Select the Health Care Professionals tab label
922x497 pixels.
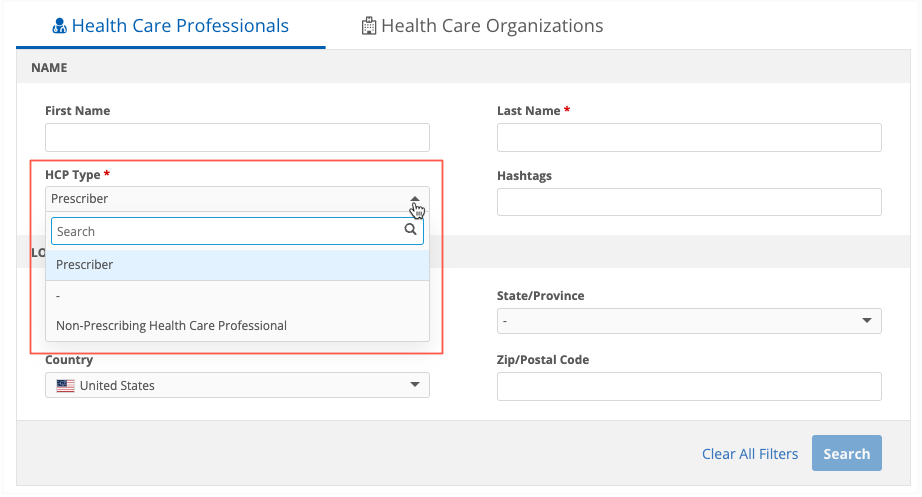180,26
